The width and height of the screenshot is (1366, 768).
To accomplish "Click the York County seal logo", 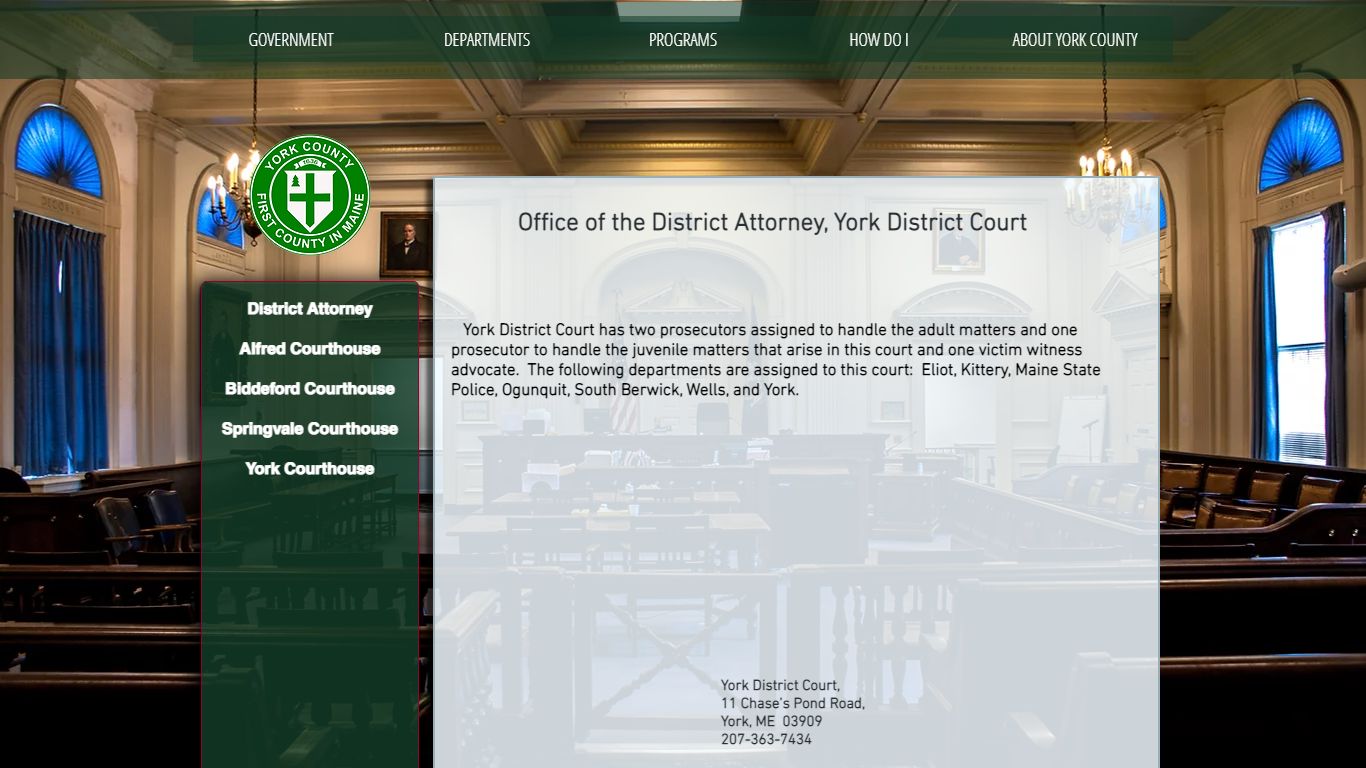I will (x=310, y=195).
